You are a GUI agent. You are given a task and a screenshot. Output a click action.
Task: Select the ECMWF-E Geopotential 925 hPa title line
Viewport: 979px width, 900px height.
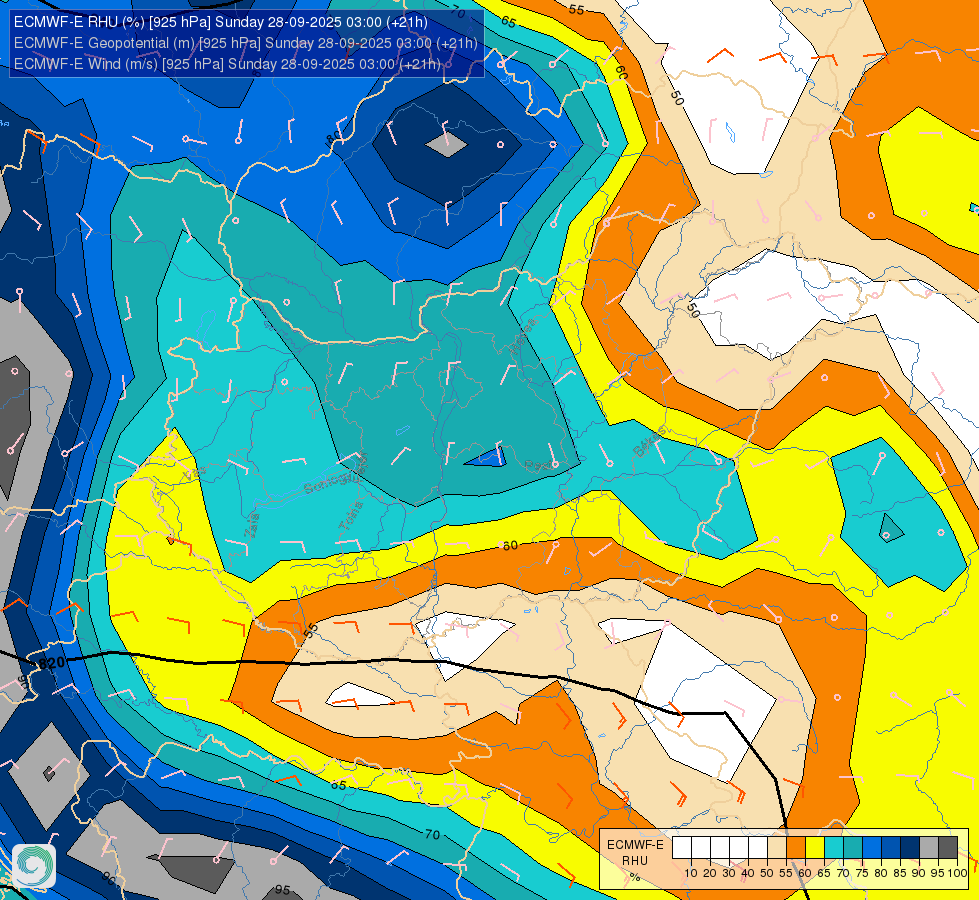pyautogui.click(x=245, y=43)
